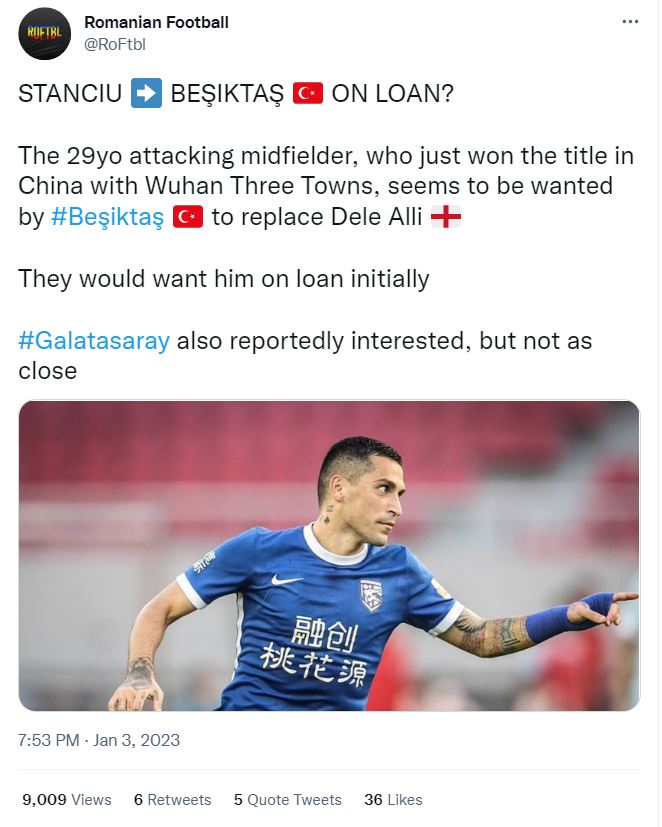Image resolution: width=662 pixels, height=827 pixels.
Task: Open the RoFtbl profile avatar
Action: 45,34
